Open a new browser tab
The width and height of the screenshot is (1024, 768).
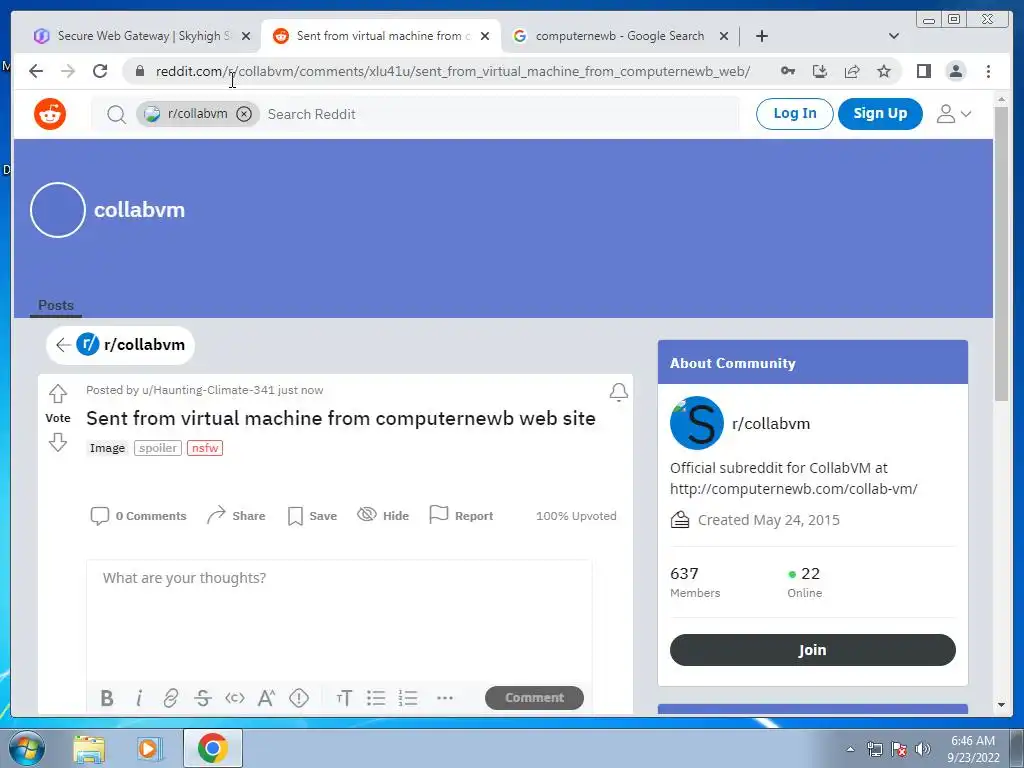[x=761, y=36]
